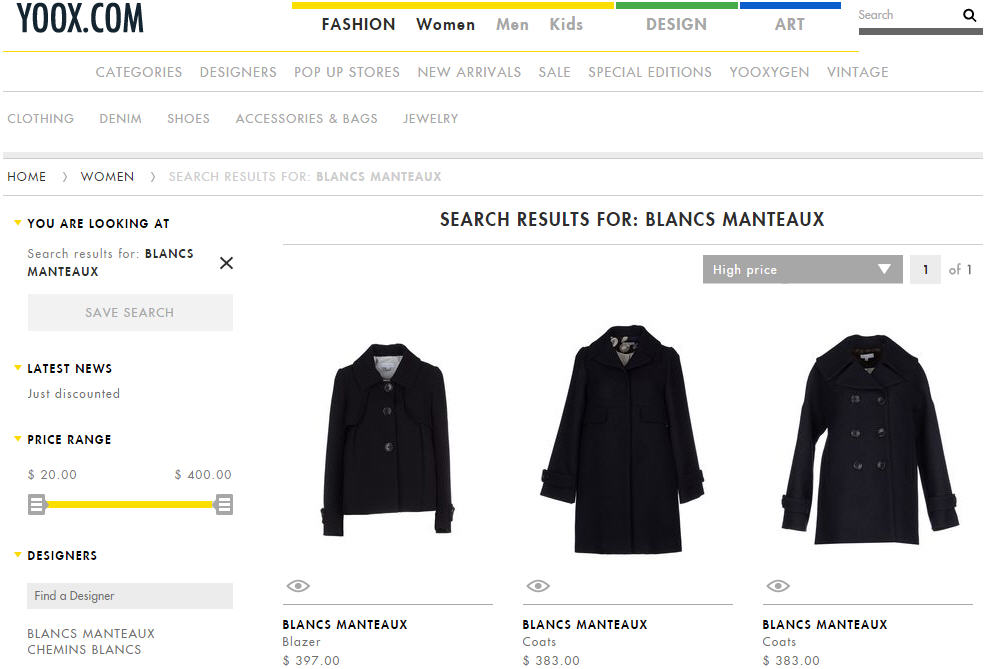Open quick view for the Blazer
The height and width of the screenshot is (669, 987).
[x=298, y=586]
